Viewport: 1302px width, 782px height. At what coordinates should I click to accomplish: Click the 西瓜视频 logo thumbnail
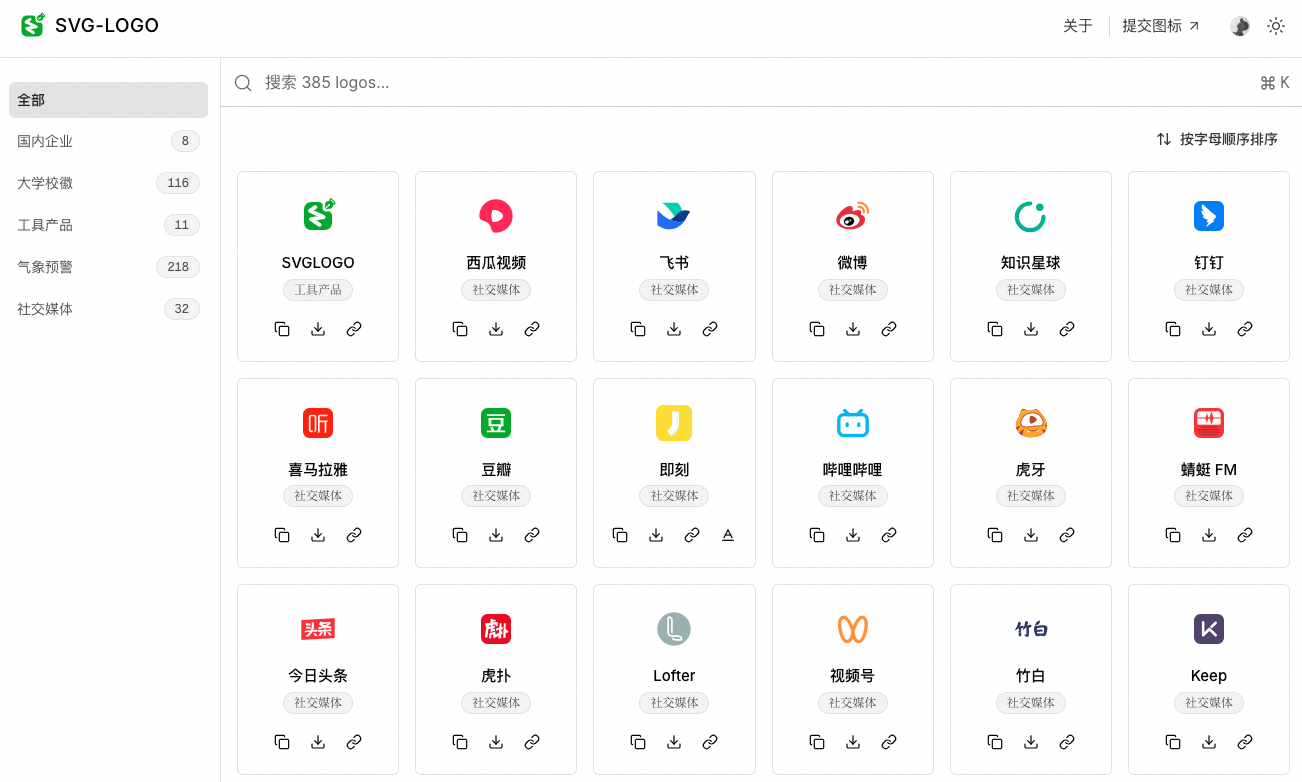(x=496, y=216)
